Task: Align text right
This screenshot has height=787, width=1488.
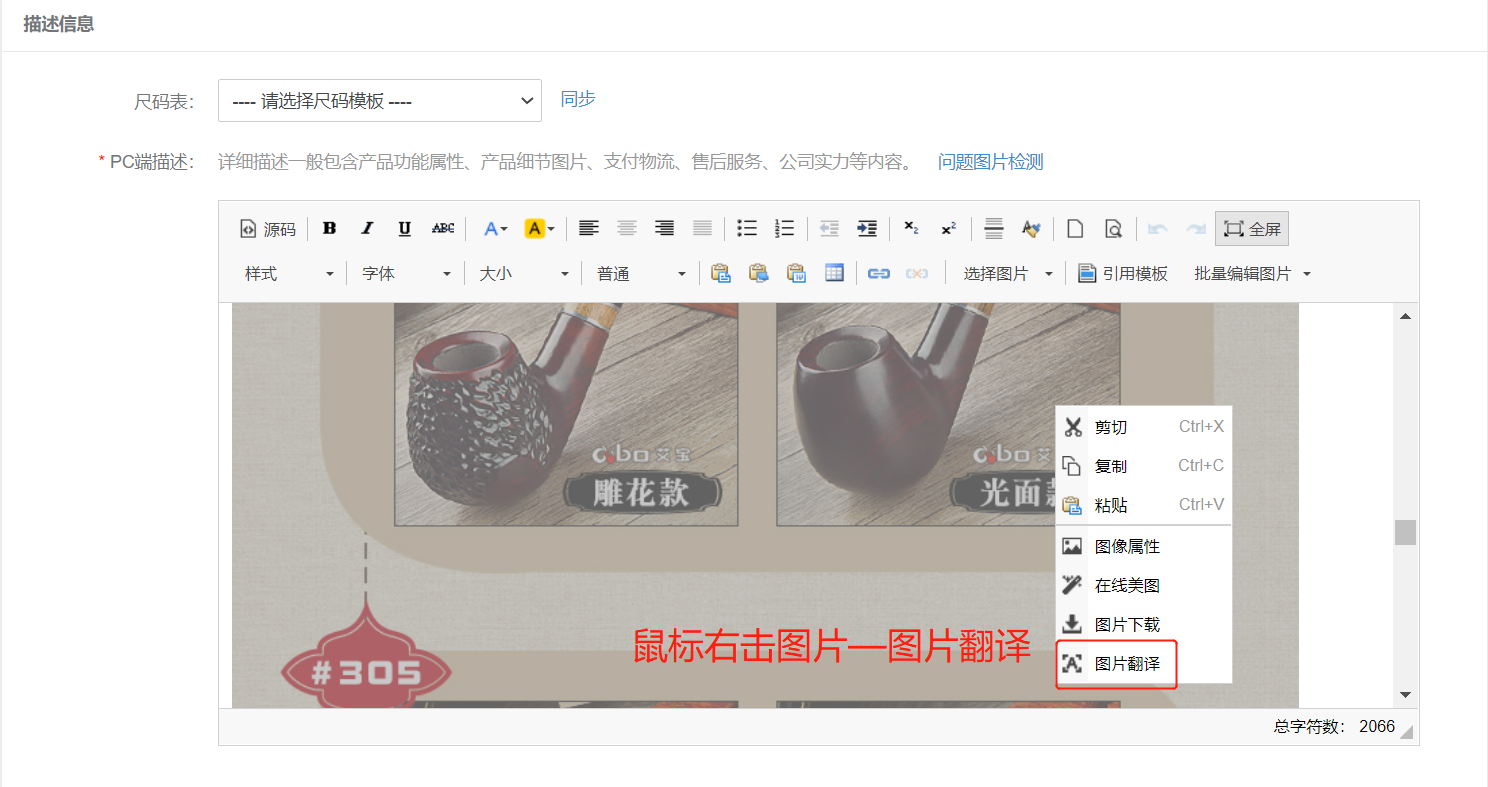Action: coord(665,229)
